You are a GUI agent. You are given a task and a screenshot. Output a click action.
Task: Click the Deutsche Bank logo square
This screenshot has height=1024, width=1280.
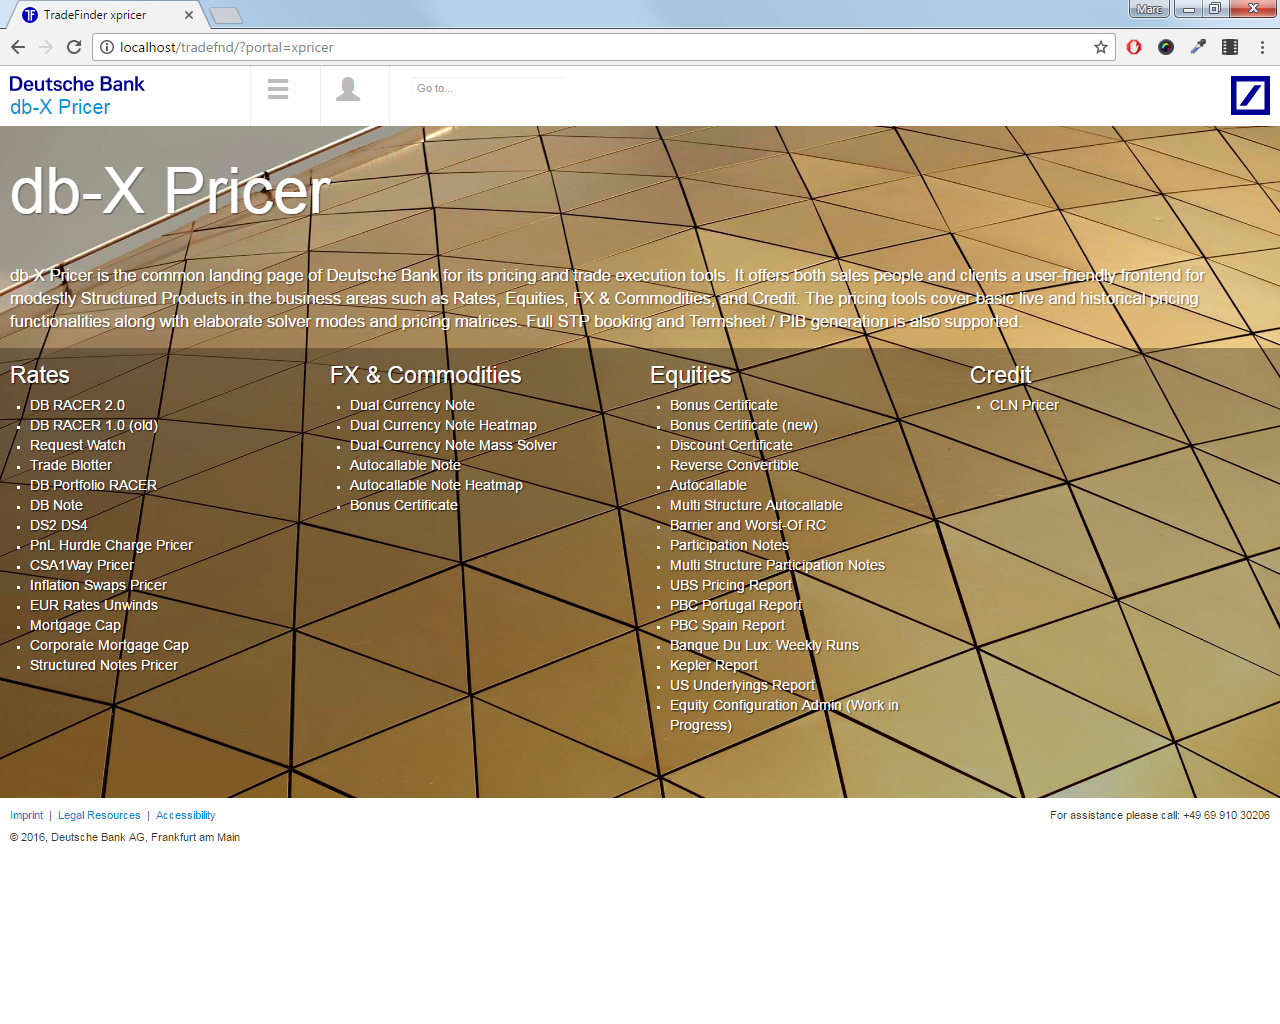click(1250, 96)
